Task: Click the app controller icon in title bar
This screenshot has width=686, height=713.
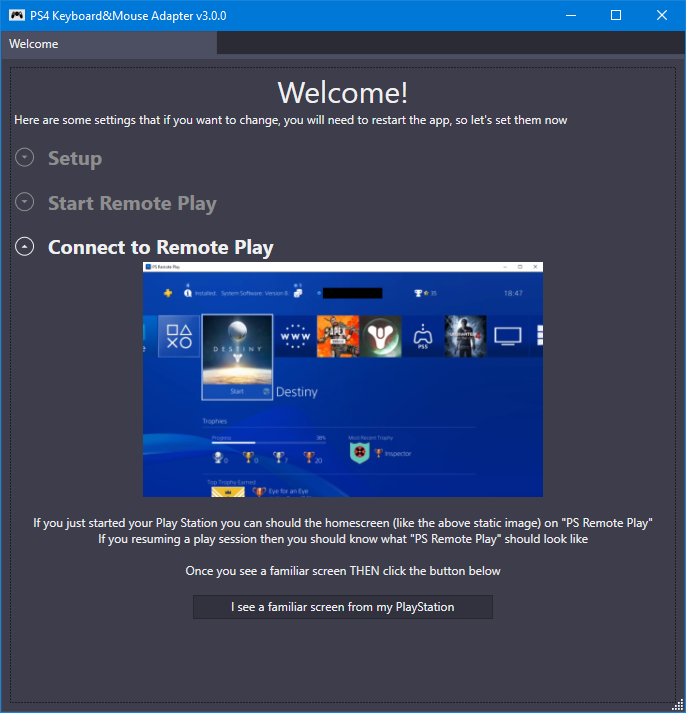Action: point(17,15)
